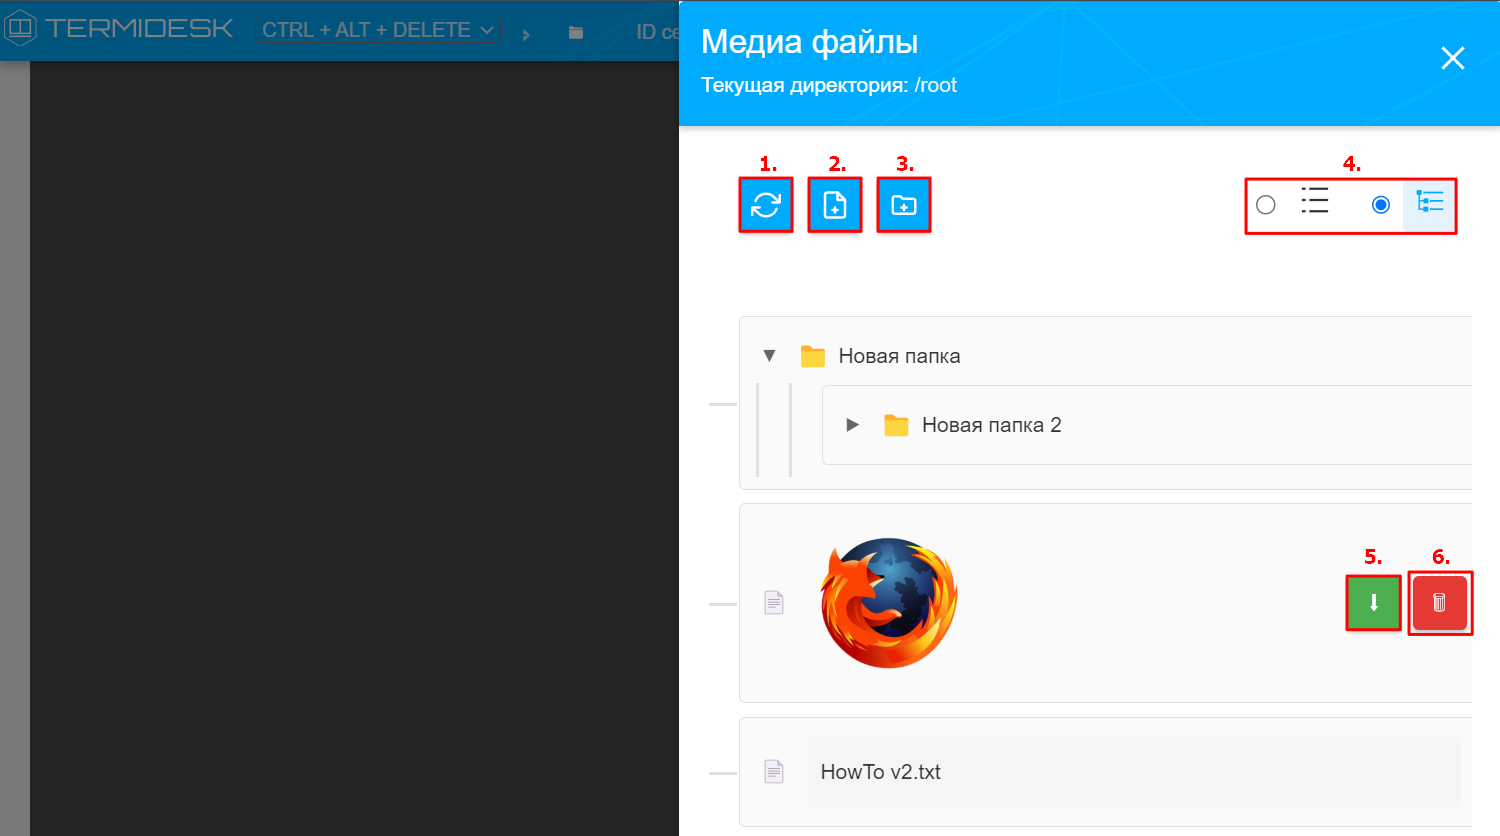The image size is (1500, 836).
Task: Expand the Новая папка 2 folder
Action: pyautogui.click(x=853, y=425)
